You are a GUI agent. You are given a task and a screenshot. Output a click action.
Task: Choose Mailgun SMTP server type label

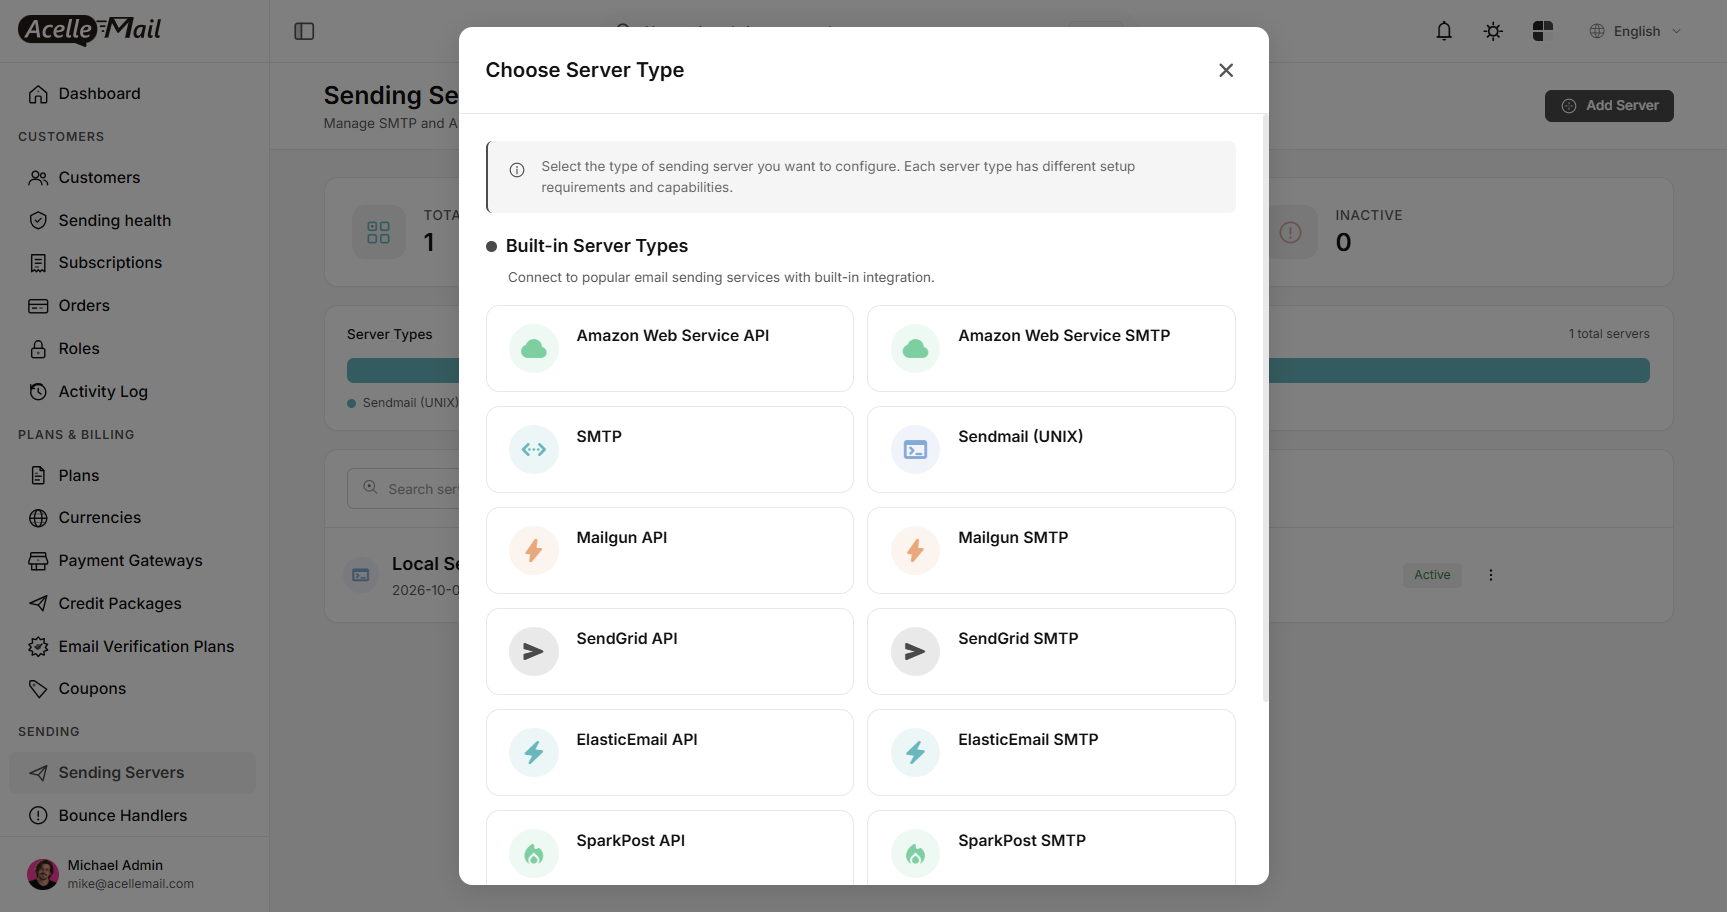[x=1013, y=538]
